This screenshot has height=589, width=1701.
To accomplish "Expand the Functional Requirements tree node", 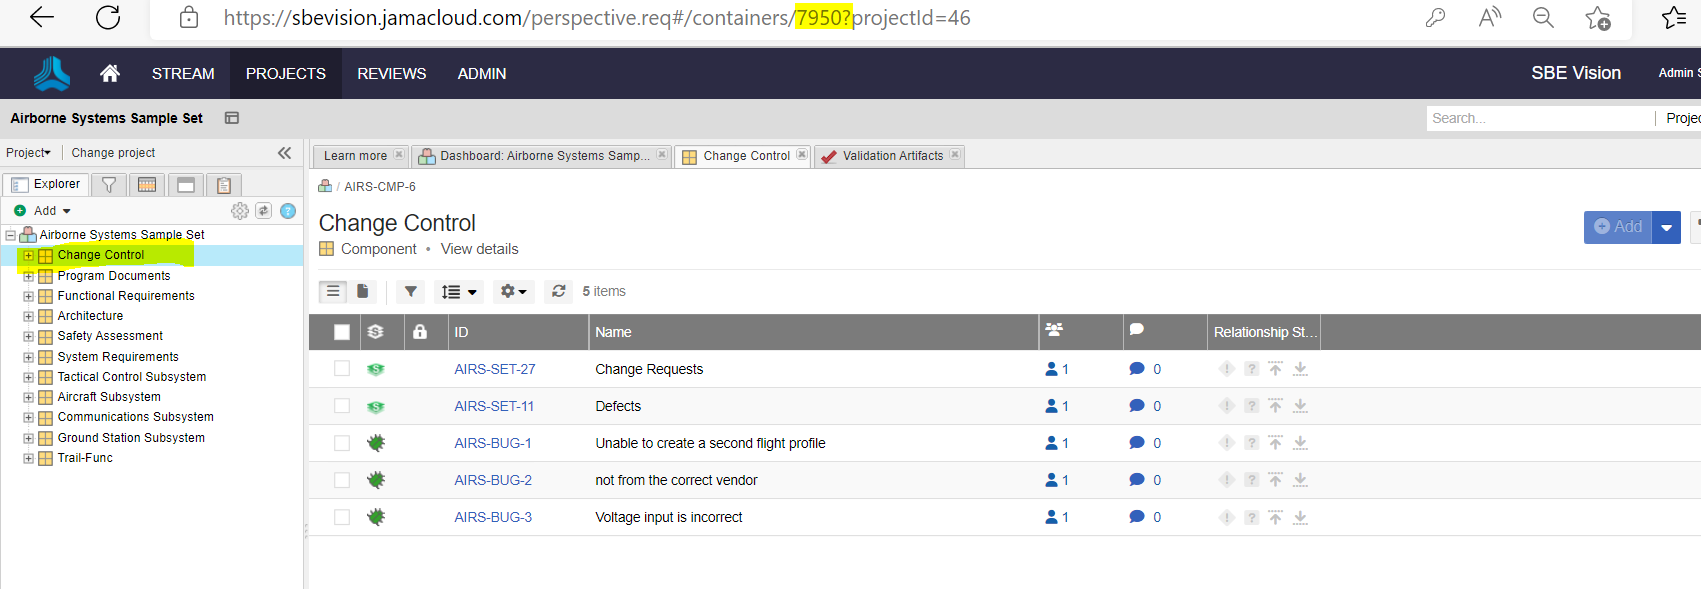I will coord(28,296).
